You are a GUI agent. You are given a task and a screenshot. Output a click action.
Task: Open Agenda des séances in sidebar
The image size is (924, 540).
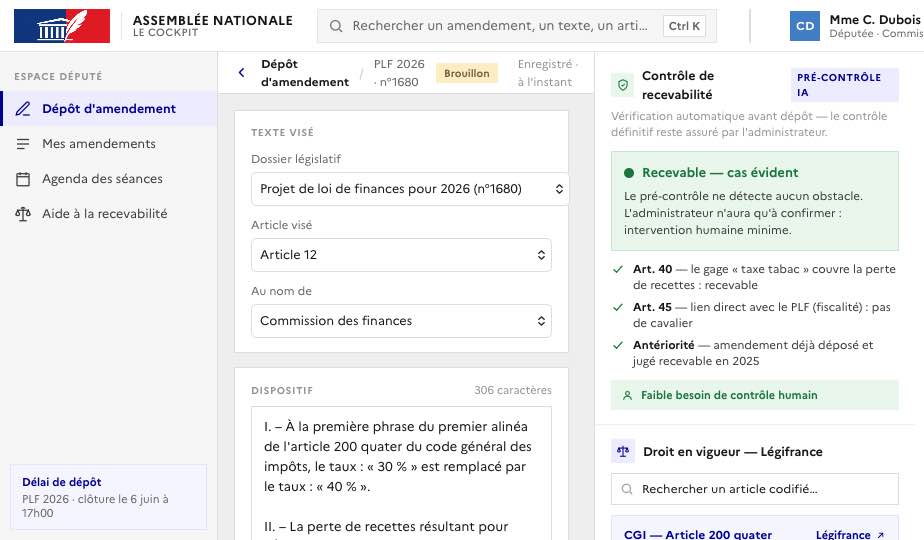109,179
